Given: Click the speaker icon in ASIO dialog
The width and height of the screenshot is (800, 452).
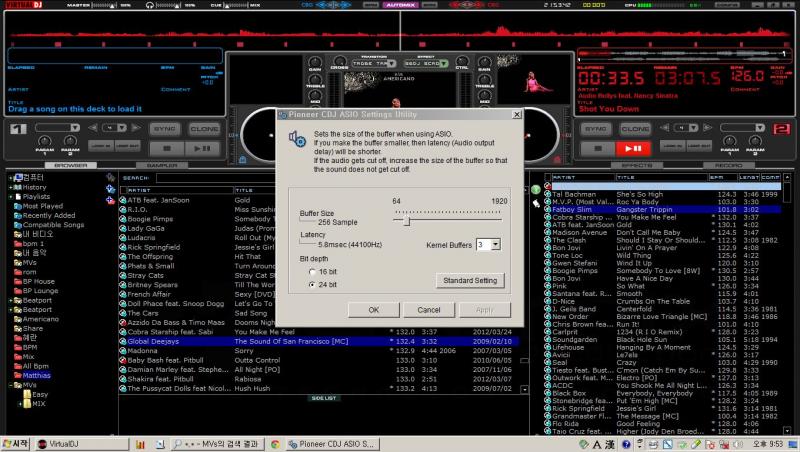Looking at the screenshot, I should point(297,139).
